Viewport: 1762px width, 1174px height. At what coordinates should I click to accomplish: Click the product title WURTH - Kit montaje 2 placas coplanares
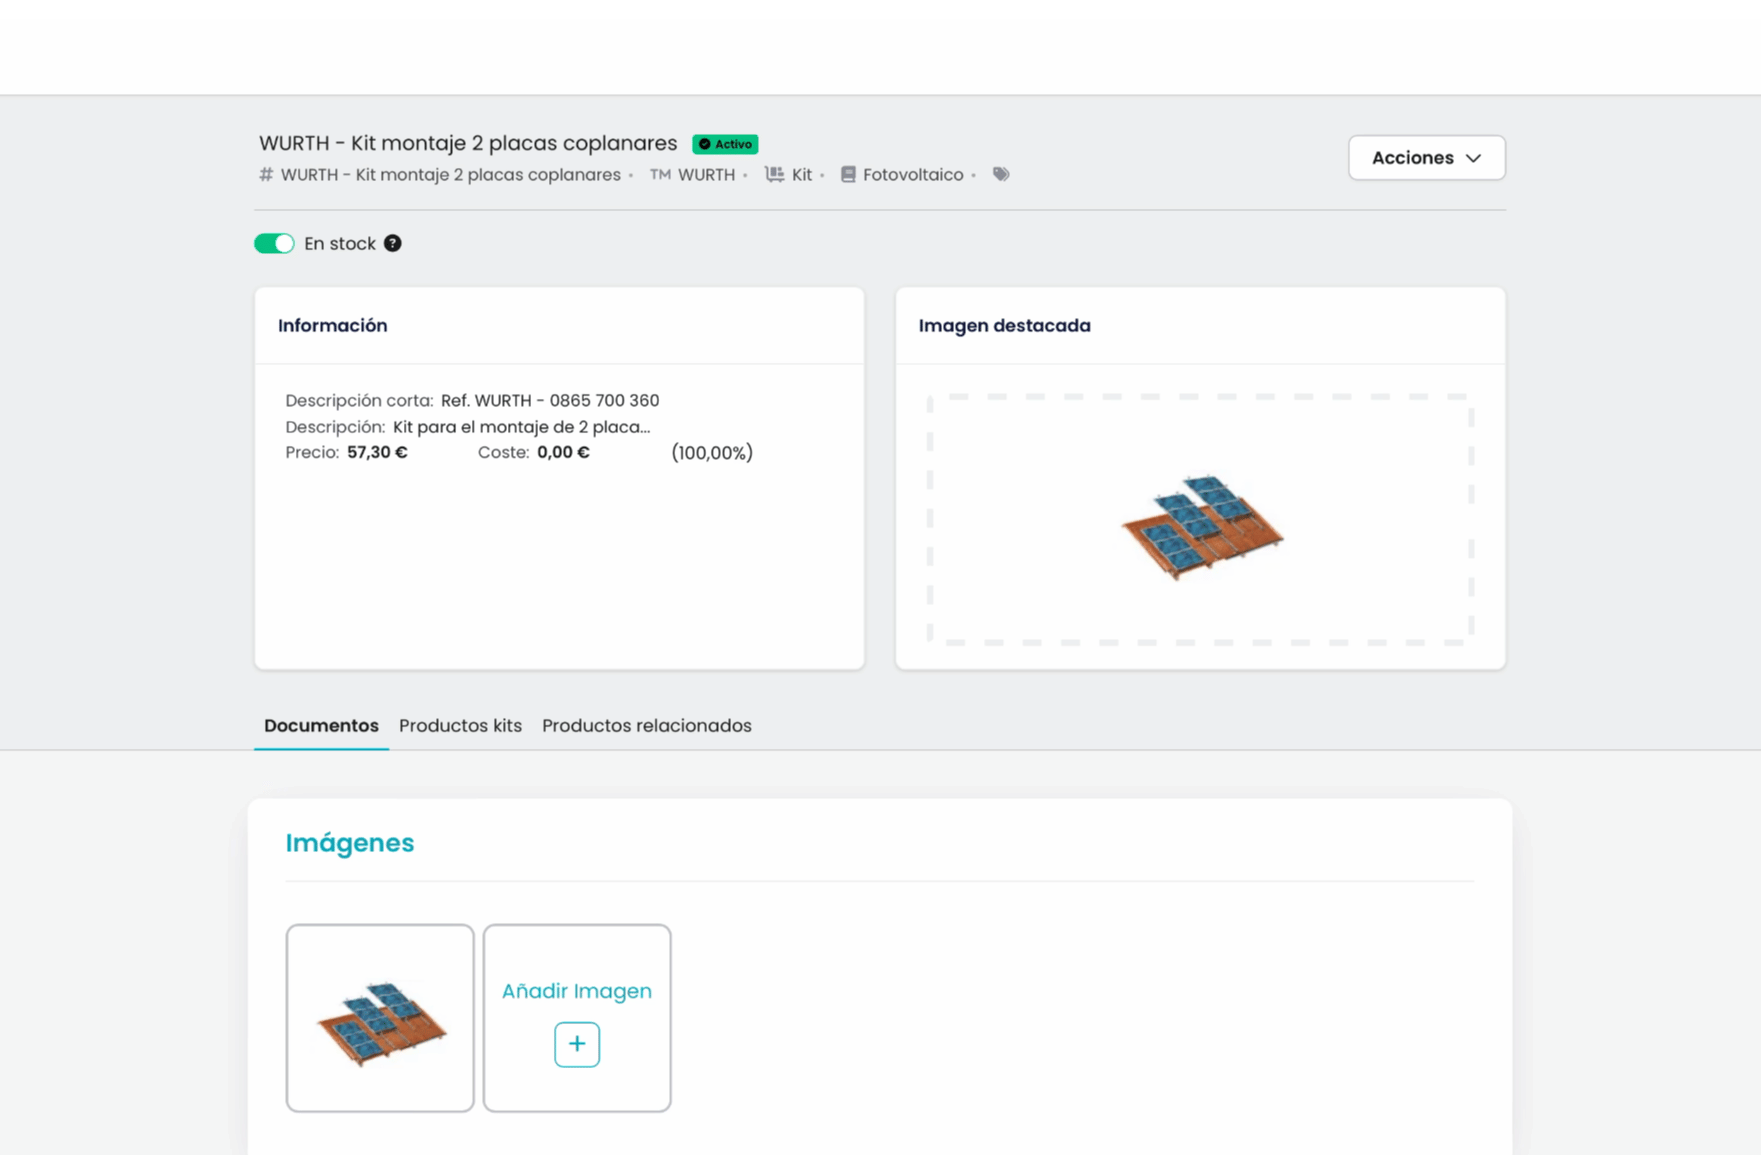tap(468, 143)
